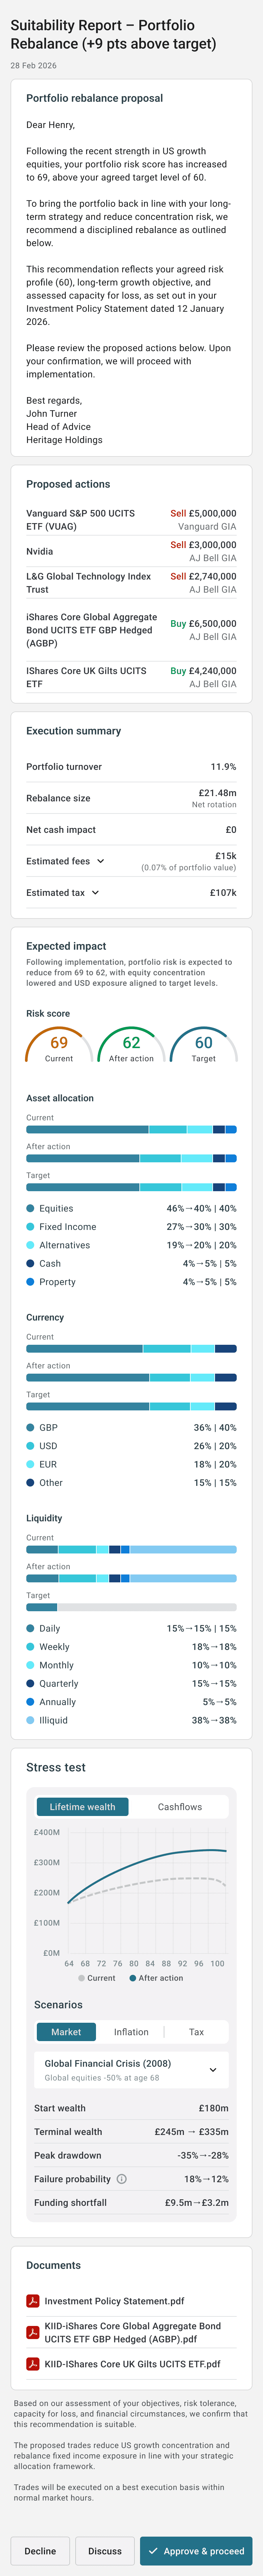Open the Global Financial Crisis scenario dropdown
Screen dimensions: 263x2576
131,2069
